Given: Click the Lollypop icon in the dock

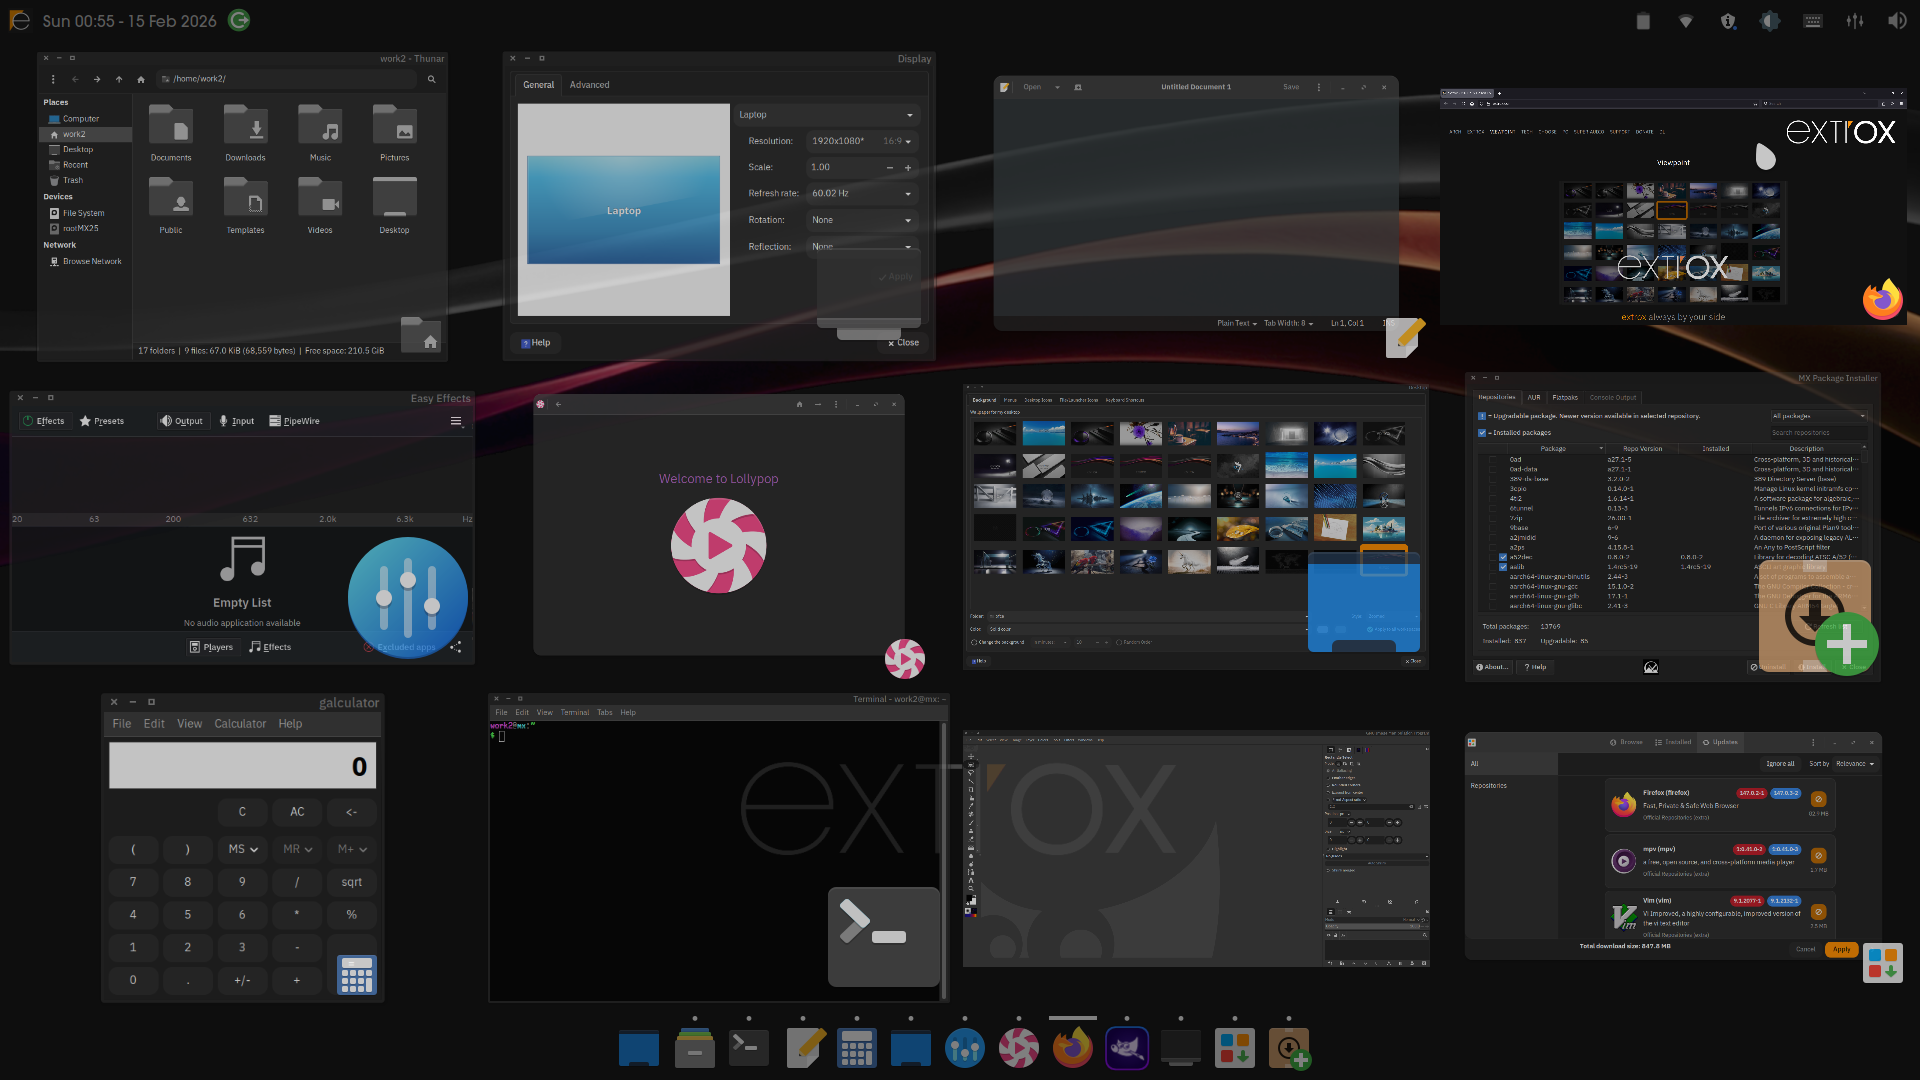Looking at the screenshot, I should (x=1018, y=1048).
